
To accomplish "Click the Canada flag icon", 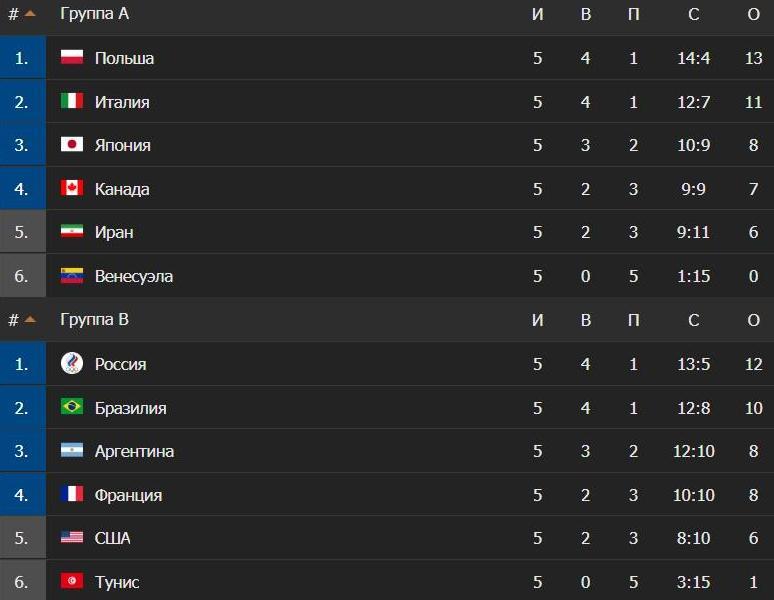I will [72, 188].
